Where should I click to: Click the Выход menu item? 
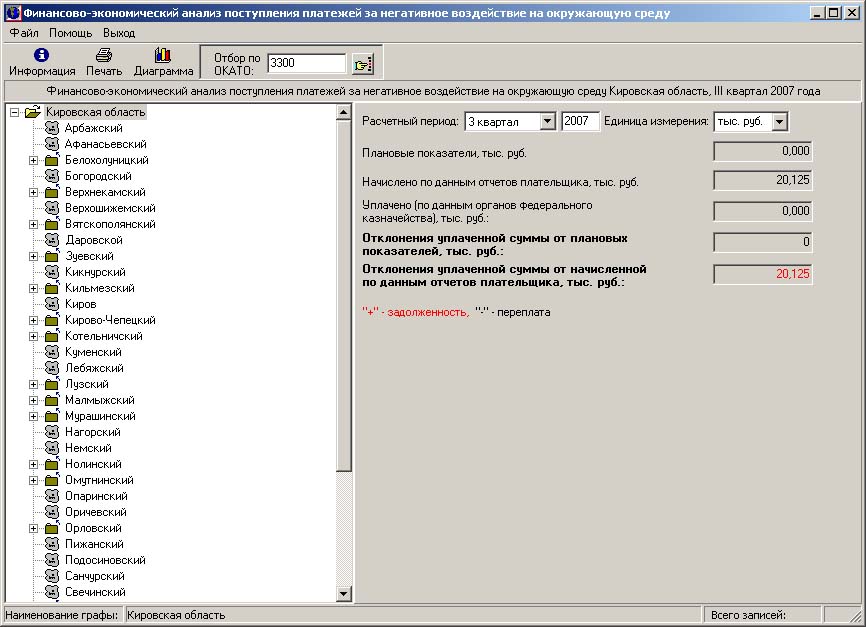[x=119, y=33]
